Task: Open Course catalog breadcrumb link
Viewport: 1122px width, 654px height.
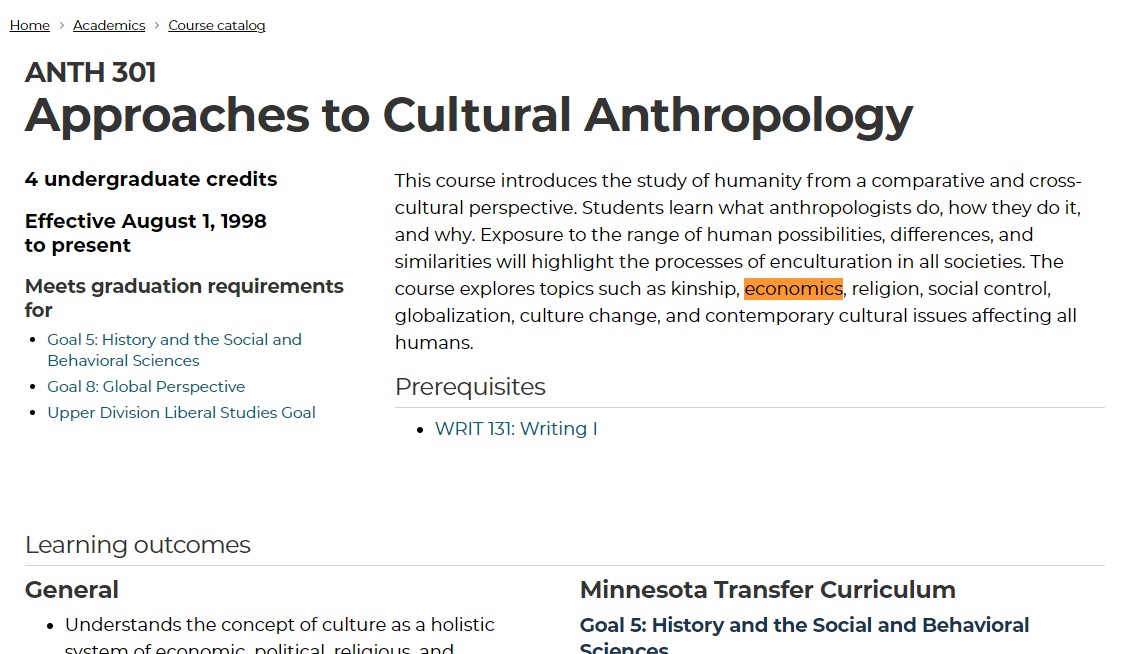Action: tap(217, 25)
